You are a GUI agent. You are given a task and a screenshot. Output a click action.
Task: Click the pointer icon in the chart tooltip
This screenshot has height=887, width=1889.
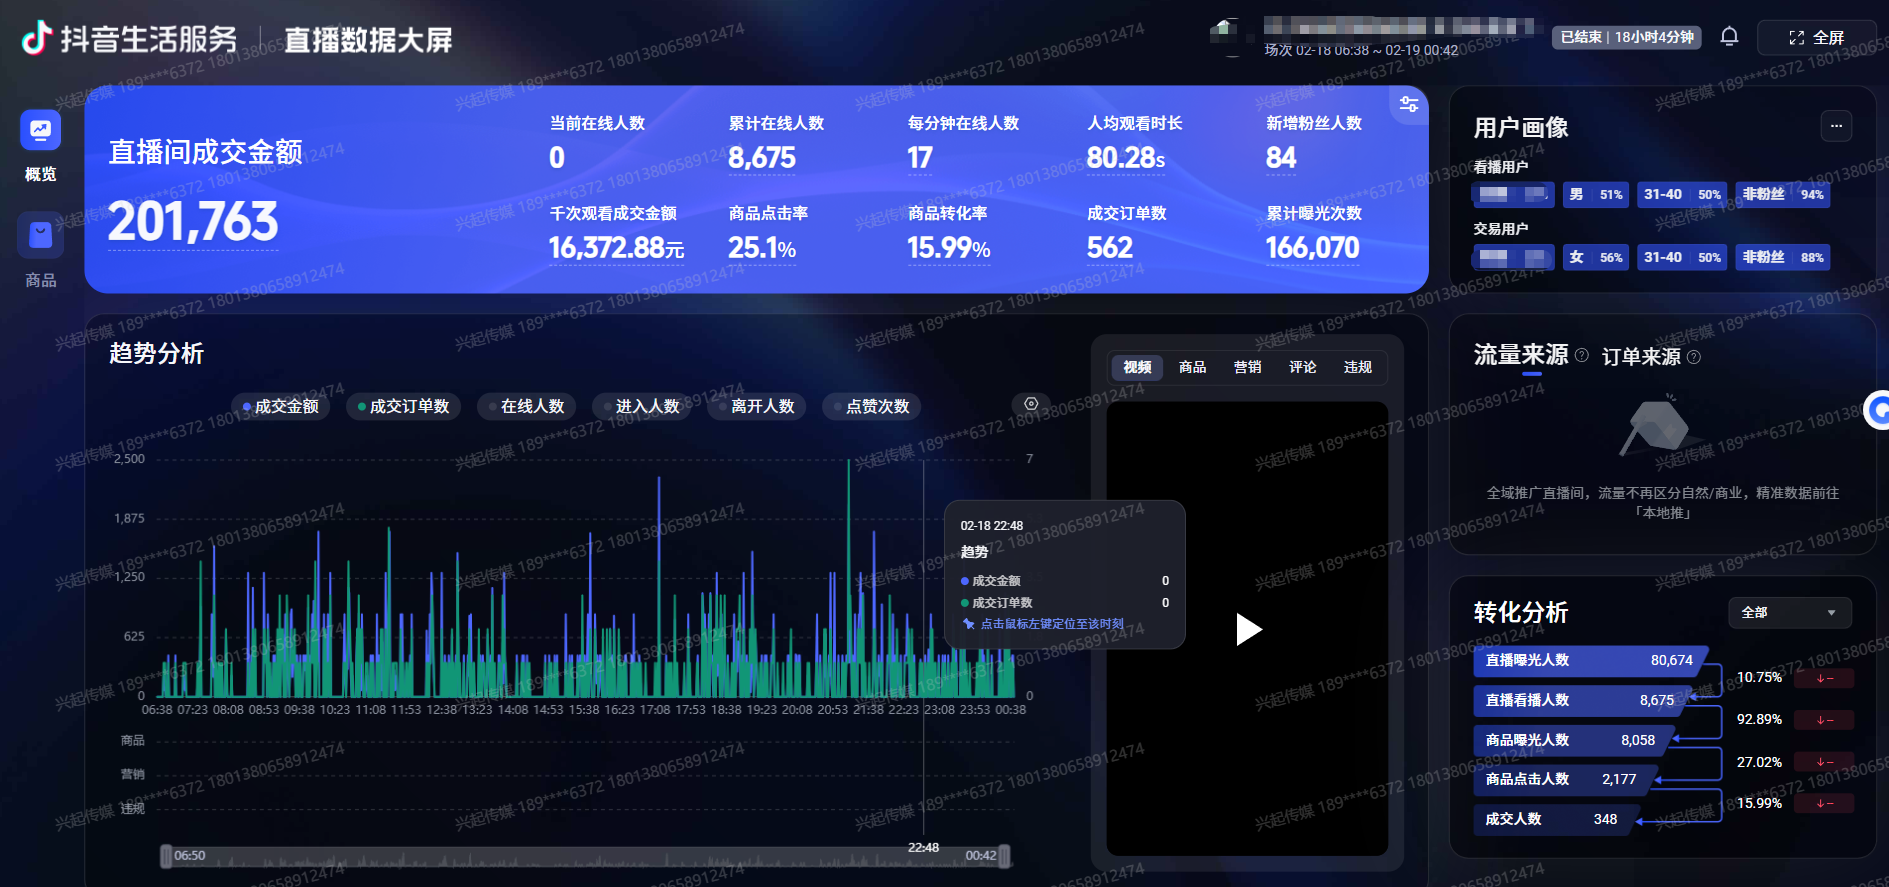[968, 624]
